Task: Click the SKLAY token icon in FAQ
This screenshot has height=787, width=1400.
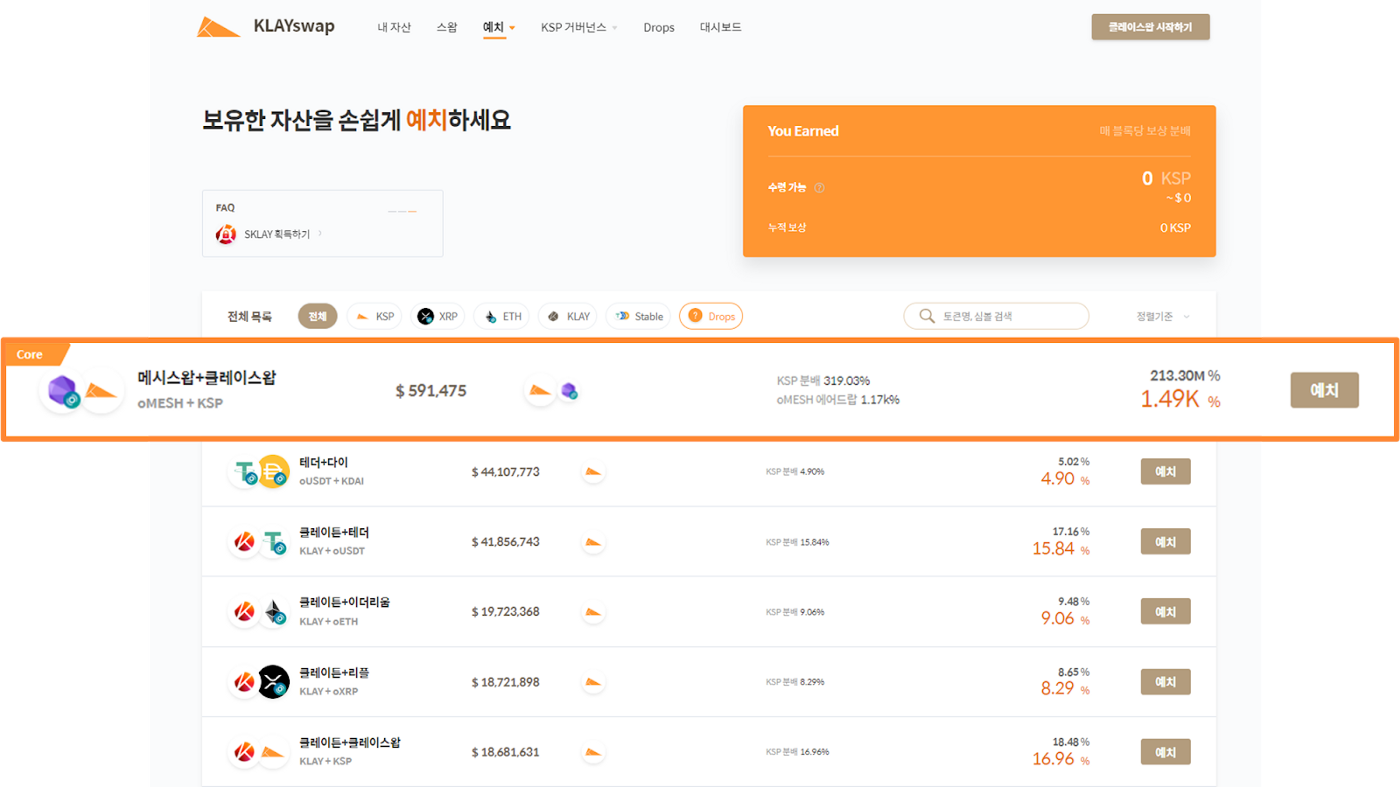Action: [x=226, y=234]
